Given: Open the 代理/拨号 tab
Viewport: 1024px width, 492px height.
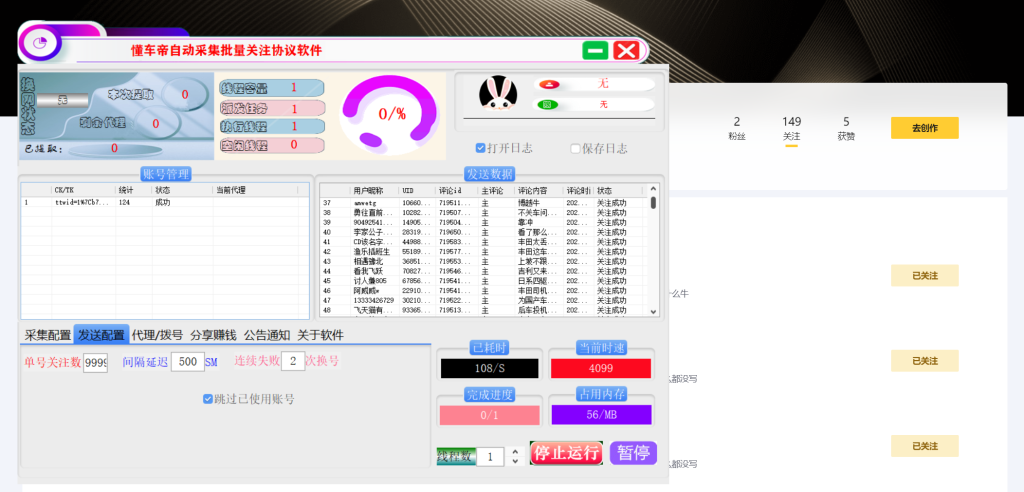Looking at the screenshot, I should pos(157,335).
